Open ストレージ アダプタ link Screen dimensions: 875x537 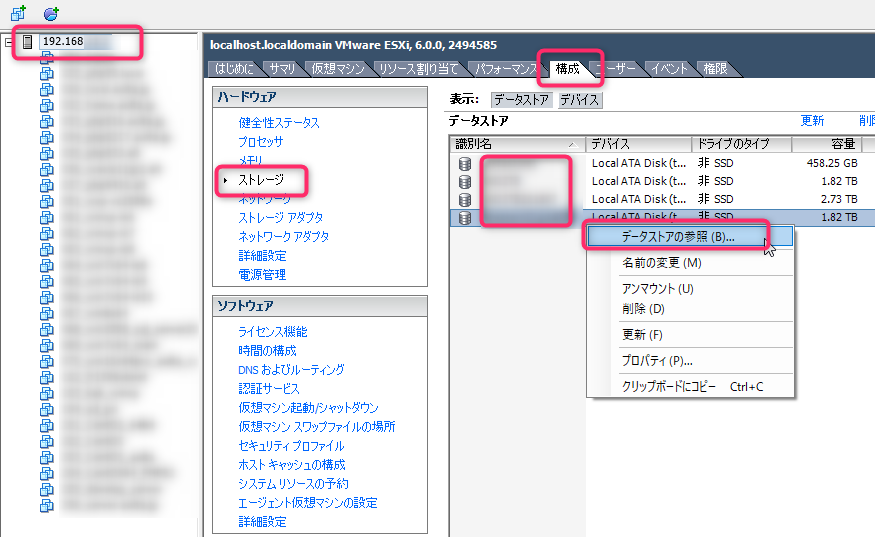281,218
